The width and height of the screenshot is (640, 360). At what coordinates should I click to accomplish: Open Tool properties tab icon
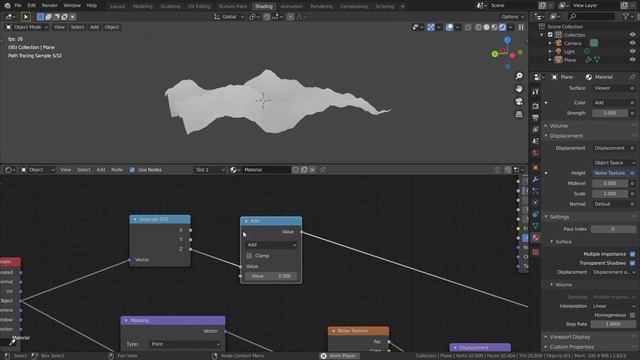point(536,92)
